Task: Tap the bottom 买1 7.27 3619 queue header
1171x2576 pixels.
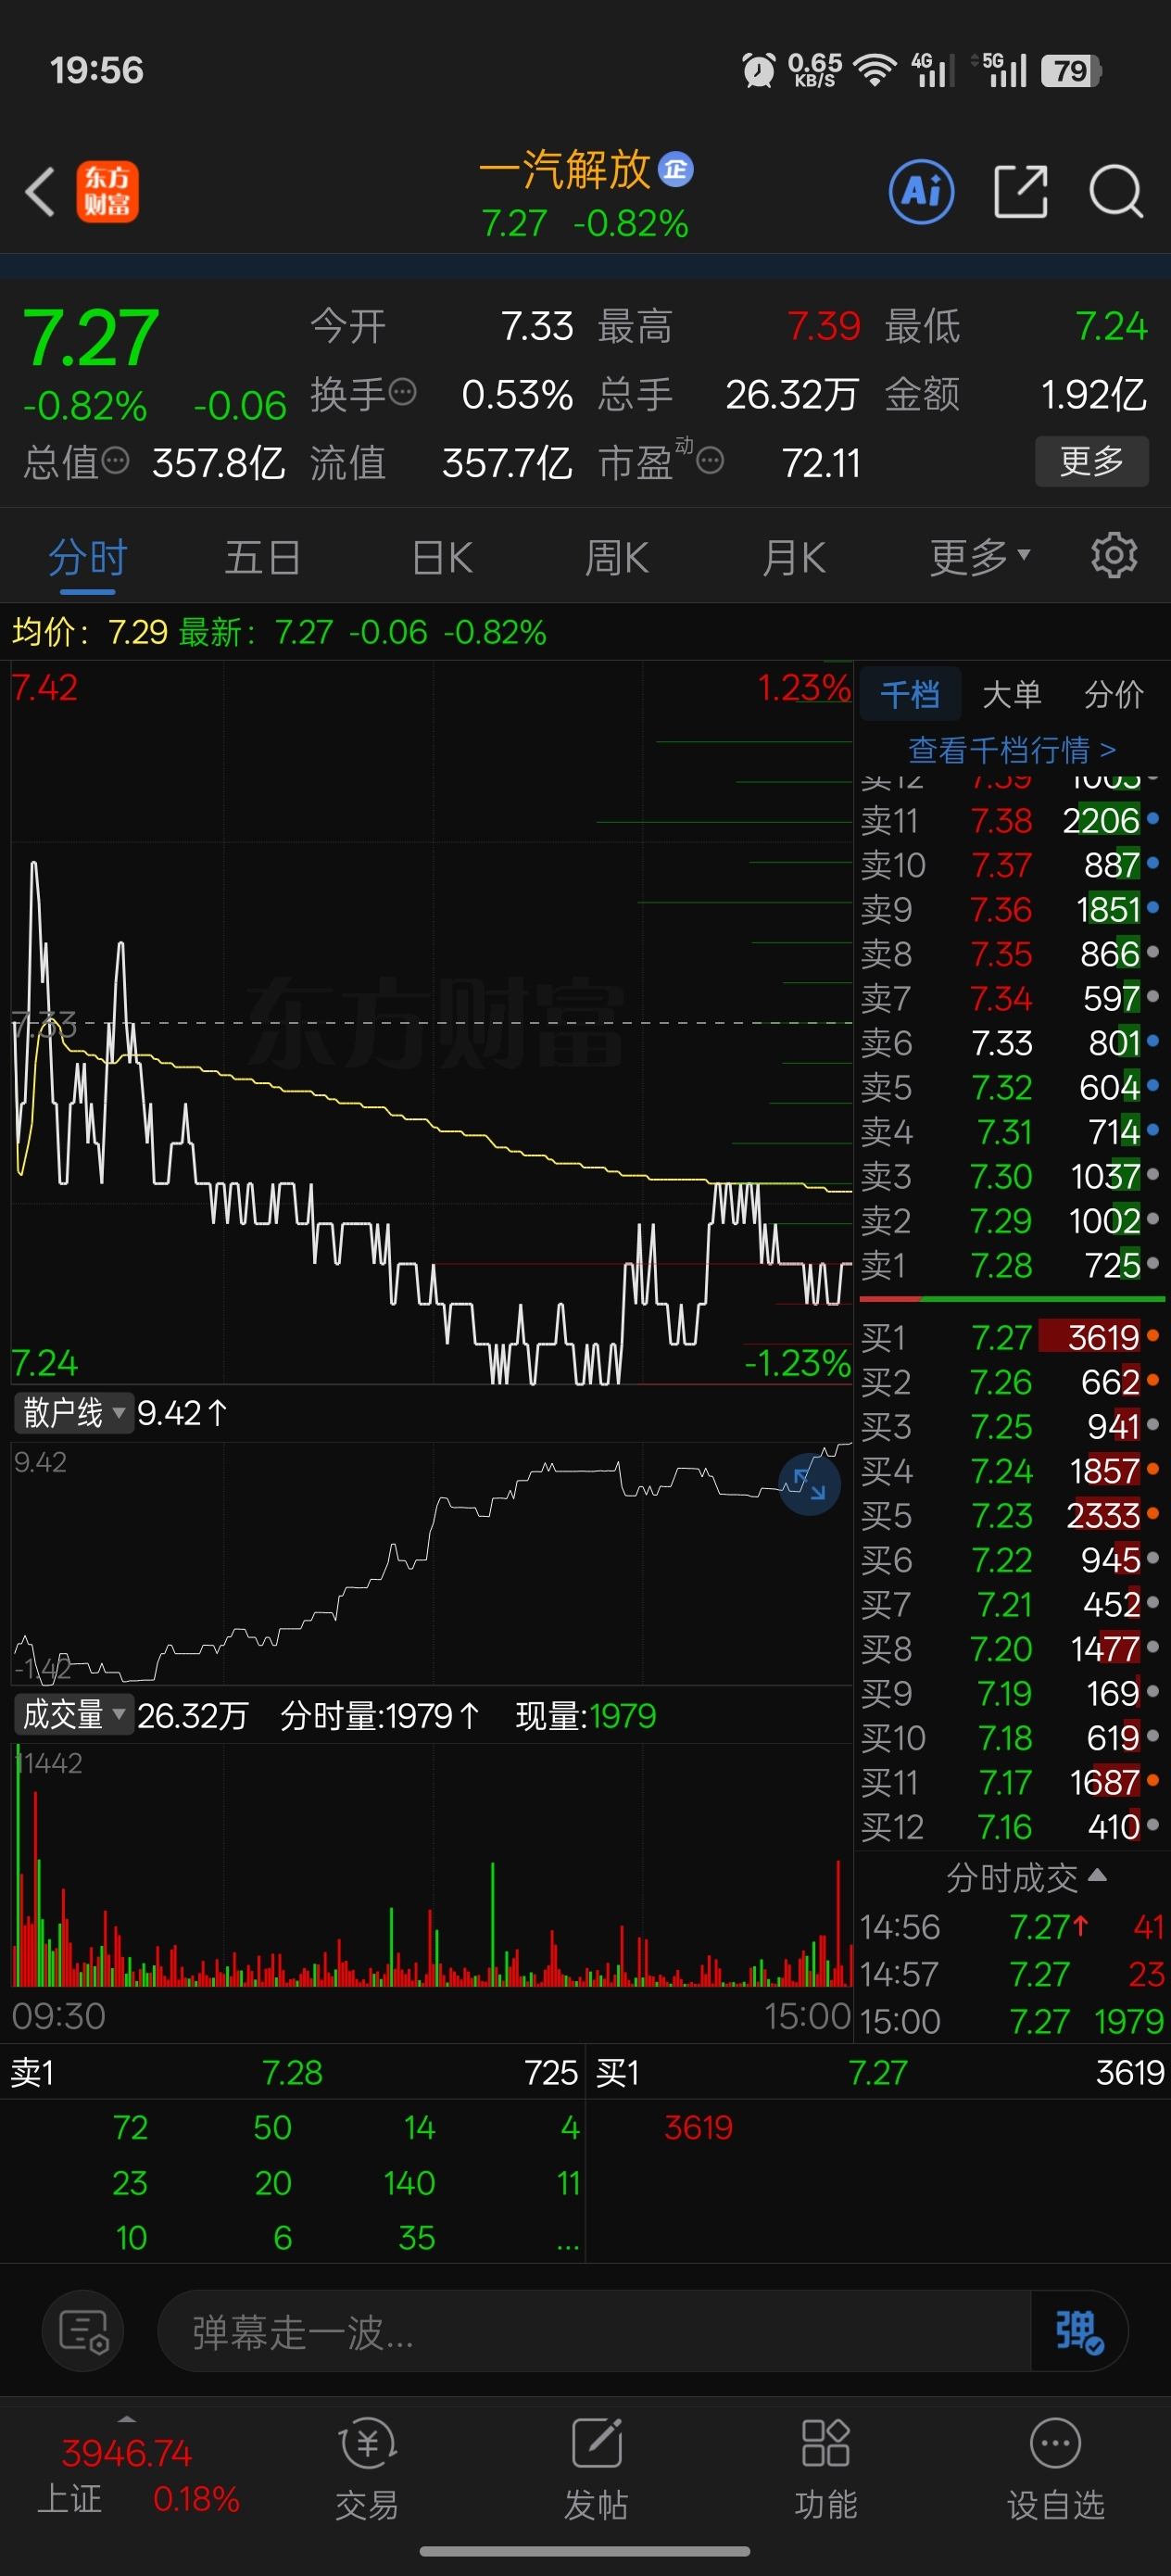Action: coord(880,2072)
